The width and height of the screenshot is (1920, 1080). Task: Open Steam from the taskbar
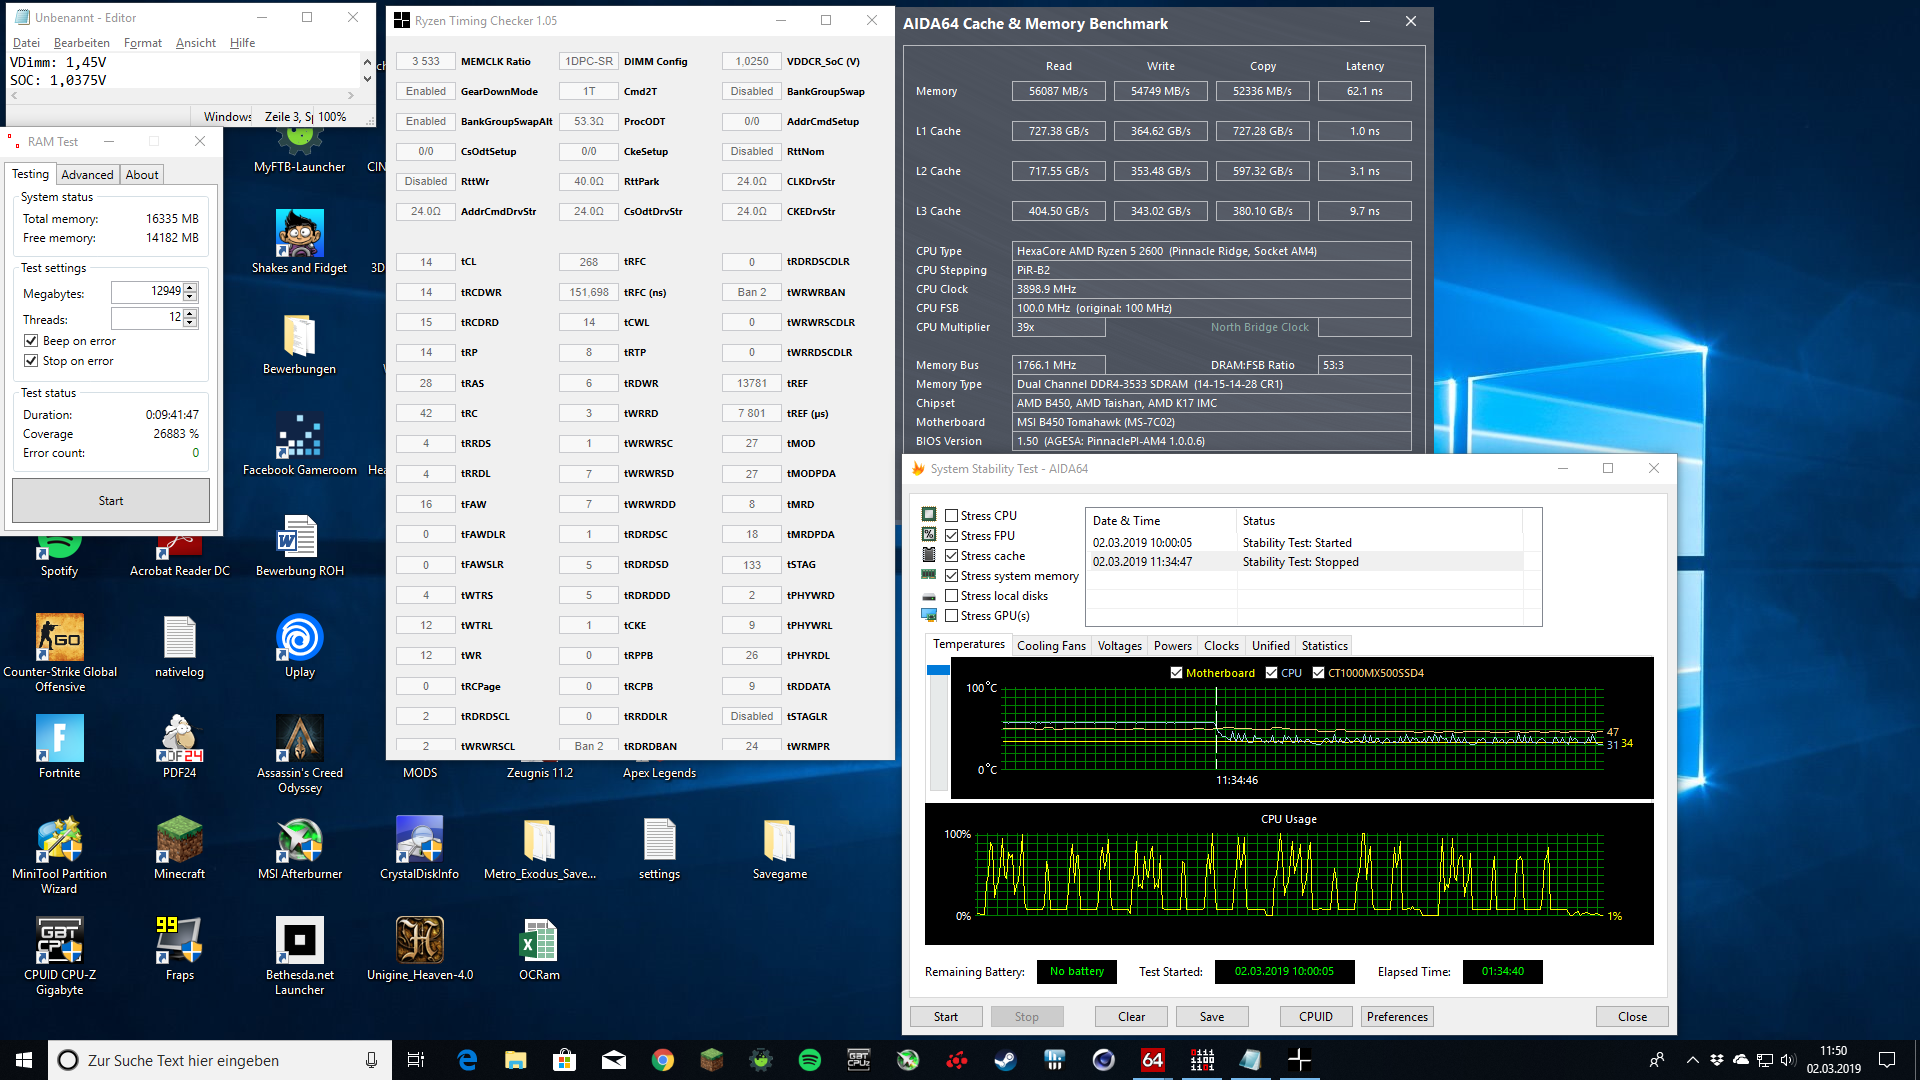[x=1005, y=1060]
